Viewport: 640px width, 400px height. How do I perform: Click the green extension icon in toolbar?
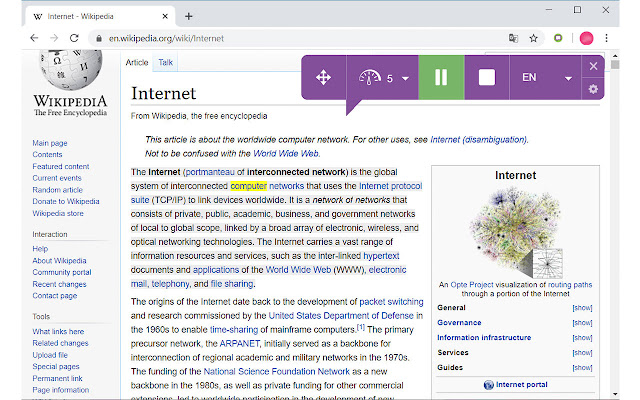click(x=558, y=38)
